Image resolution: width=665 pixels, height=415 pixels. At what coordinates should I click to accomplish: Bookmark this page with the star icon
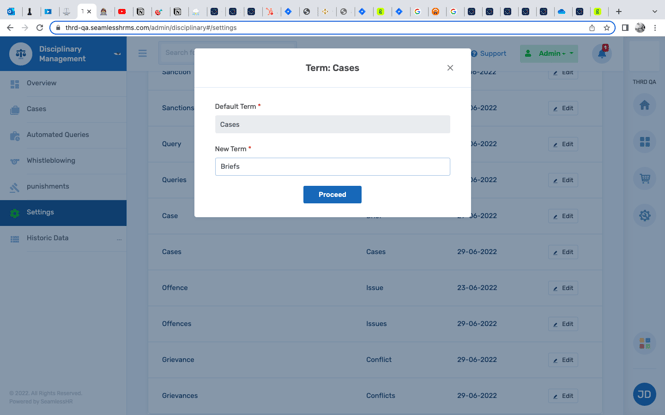pyautogui.click(x=607, y=28)
